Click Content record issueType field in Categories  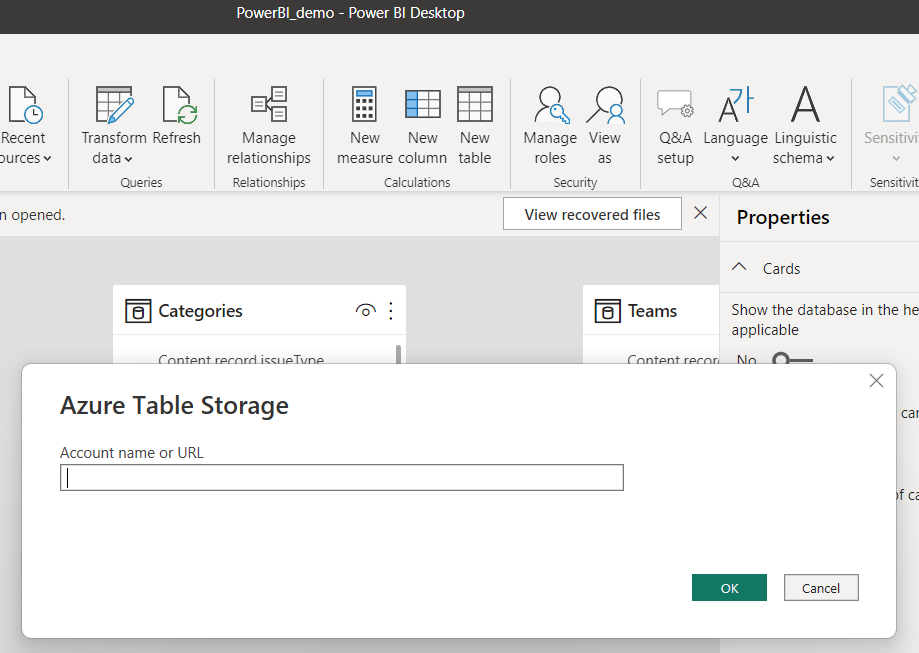pos(241,359)
